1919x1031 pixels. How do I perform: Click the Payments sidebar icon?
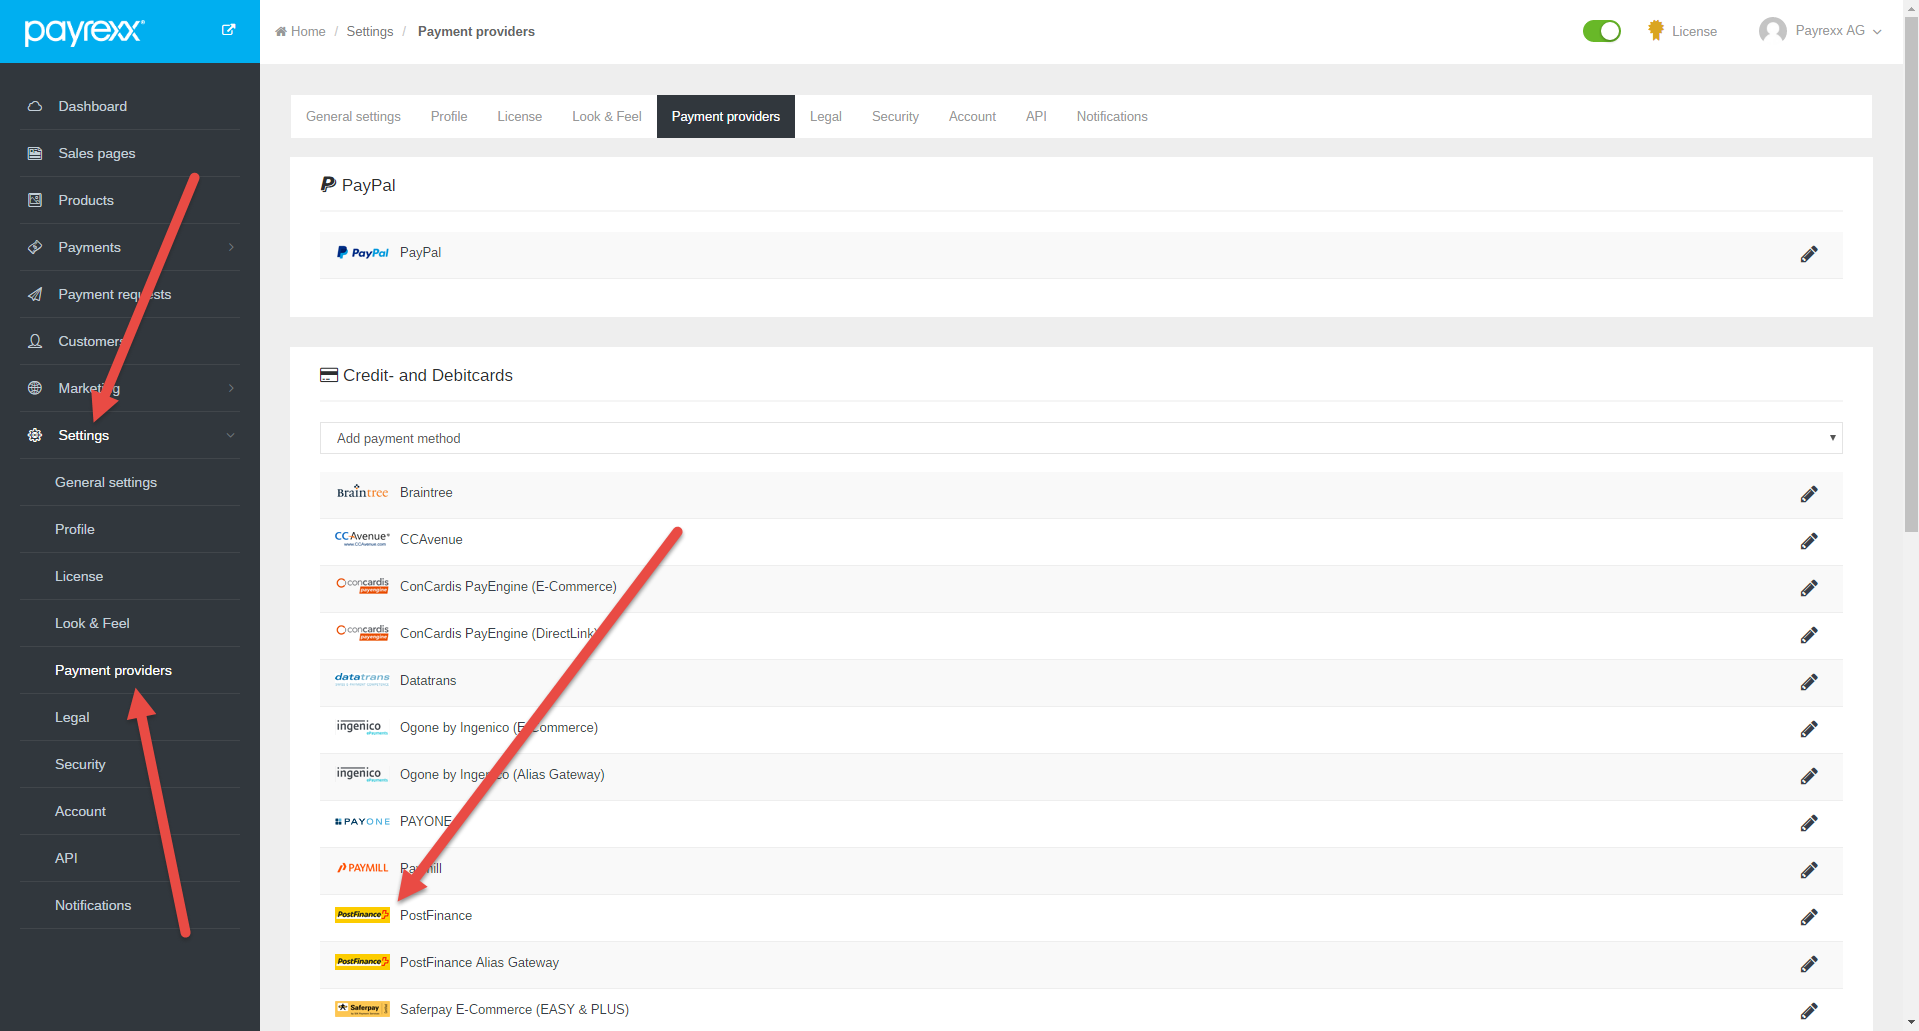[35, 247]
